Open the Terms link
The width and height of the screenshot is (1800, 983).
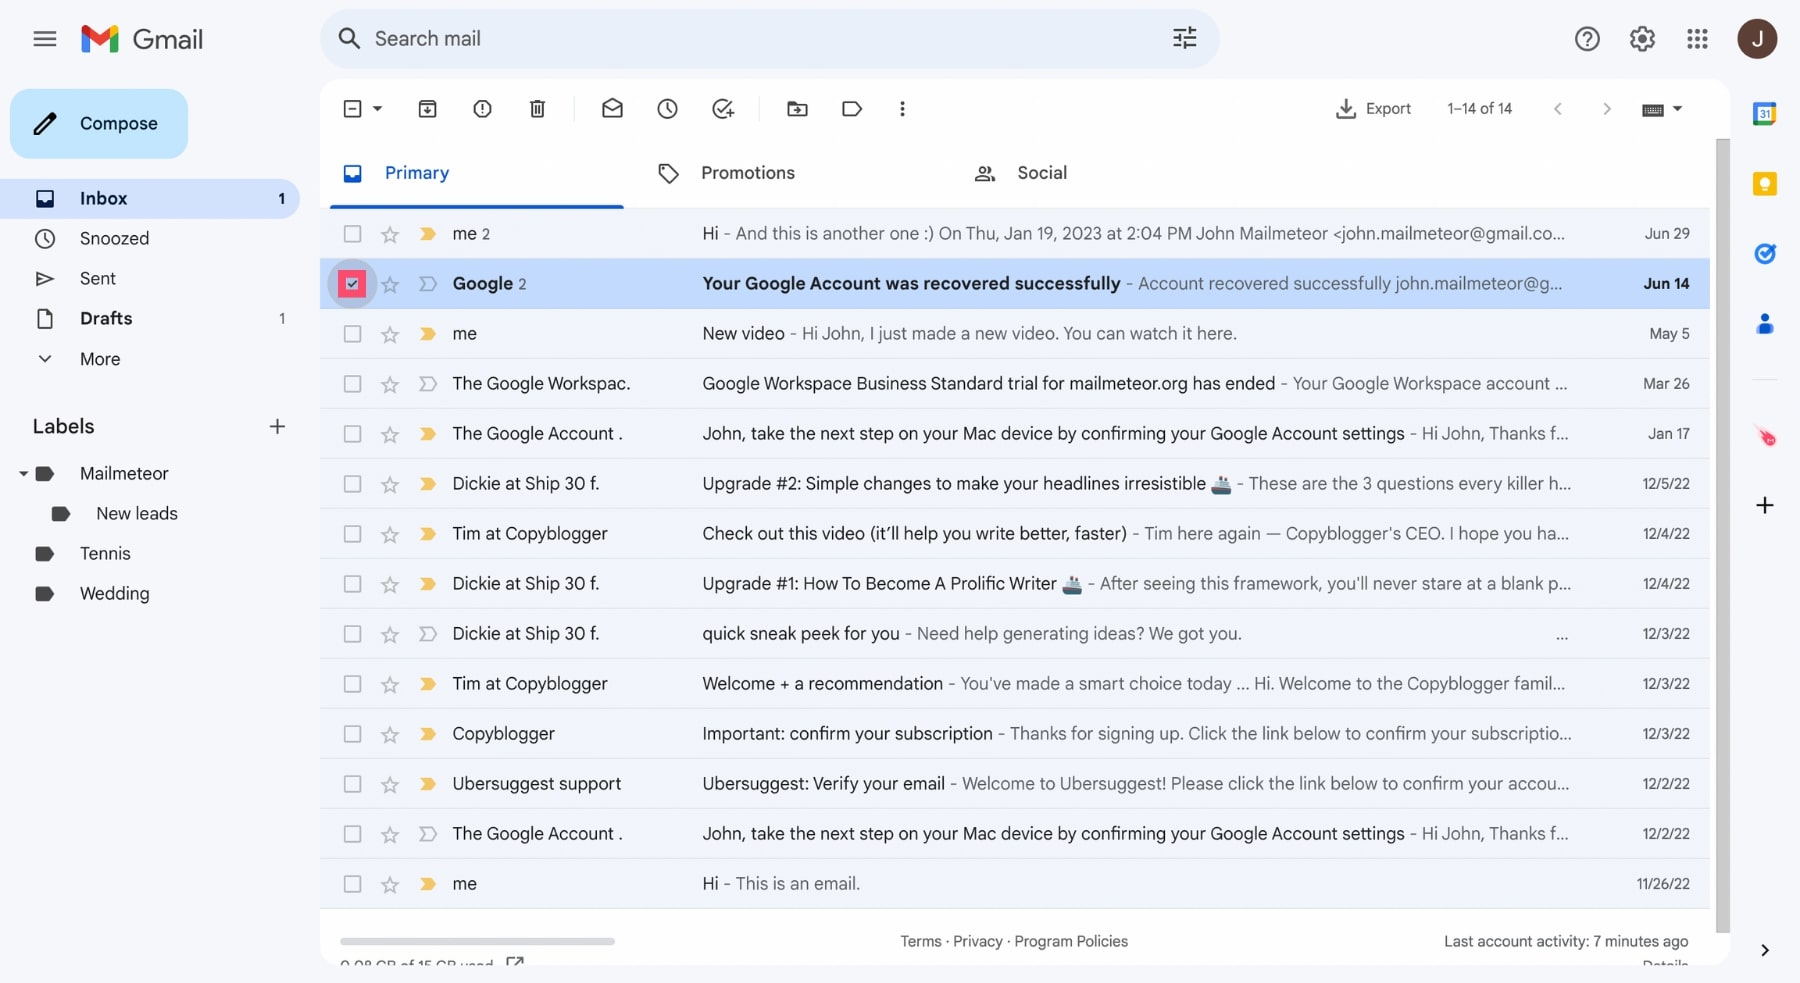click(x=920, y=942)
